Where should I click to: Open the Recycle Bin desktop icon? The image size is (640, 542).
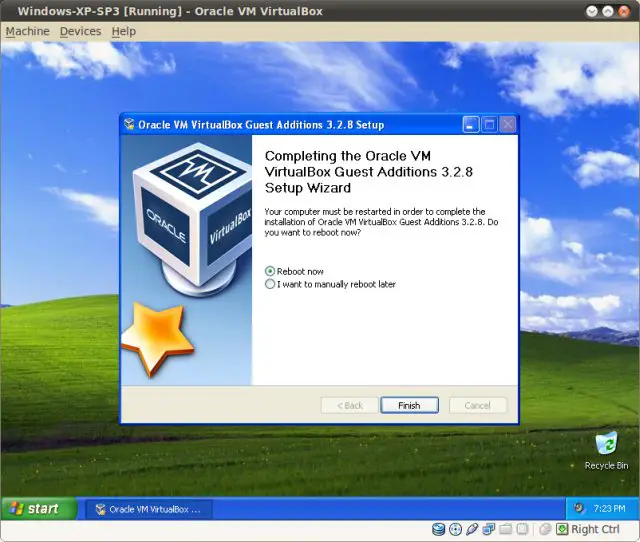[606, 451]
